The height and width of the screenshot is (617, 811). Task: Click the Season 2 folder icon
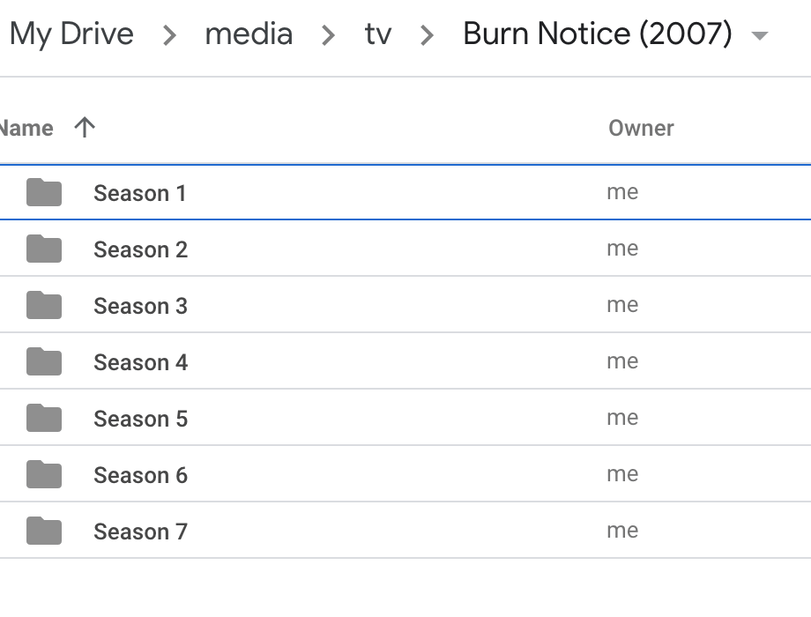(44, 248)
